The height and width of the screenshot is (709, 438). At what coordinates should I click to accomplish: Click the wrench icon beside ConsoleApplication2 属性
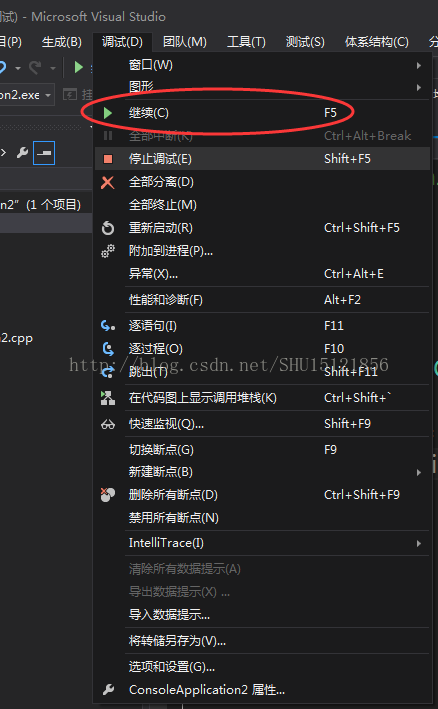[108, 690]
